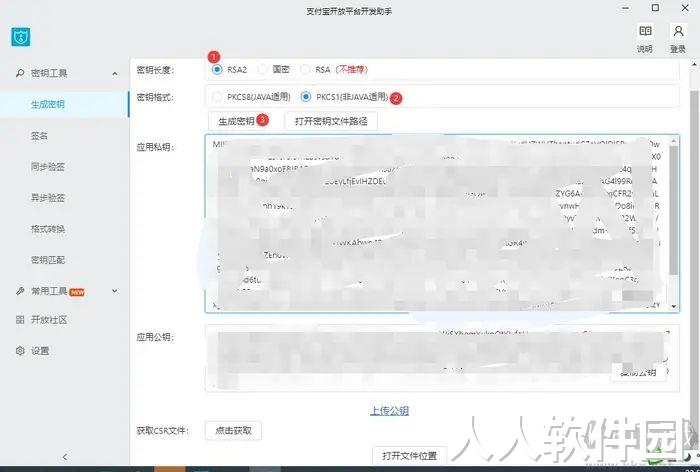The height and width of the screenshot is (472, 700).
Task: Close the 开发助手 window
Action: pos(685,8)
